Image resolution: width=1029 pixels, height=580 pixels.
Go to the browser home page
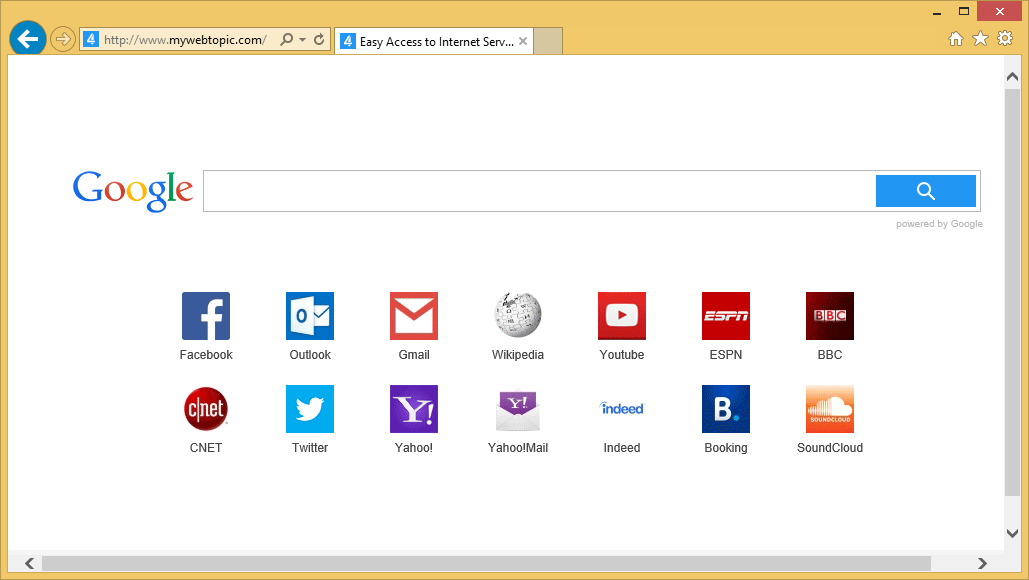click(x=956, y=38)
